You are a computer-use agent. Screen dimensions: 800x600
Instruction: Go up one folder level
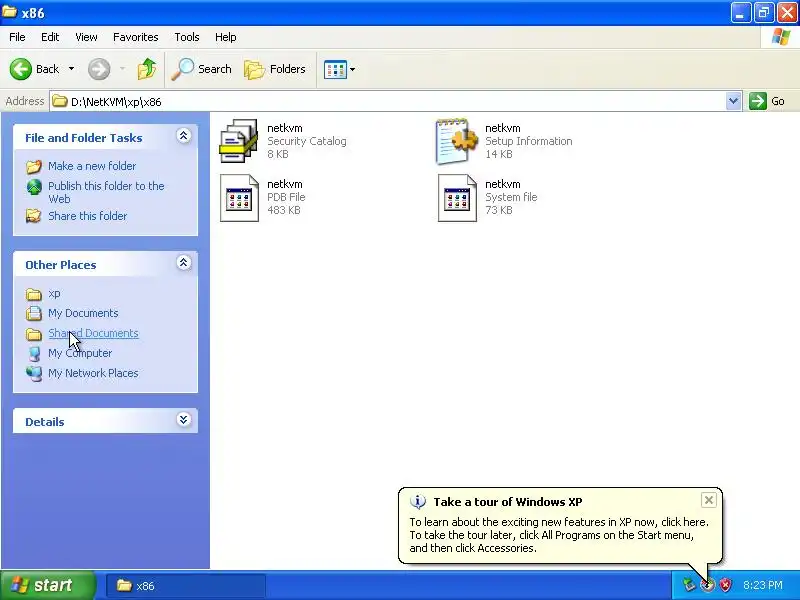pos(147,69)
